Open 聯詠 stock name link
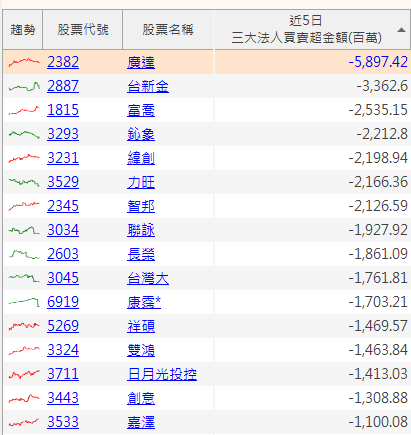 point(141,230)
